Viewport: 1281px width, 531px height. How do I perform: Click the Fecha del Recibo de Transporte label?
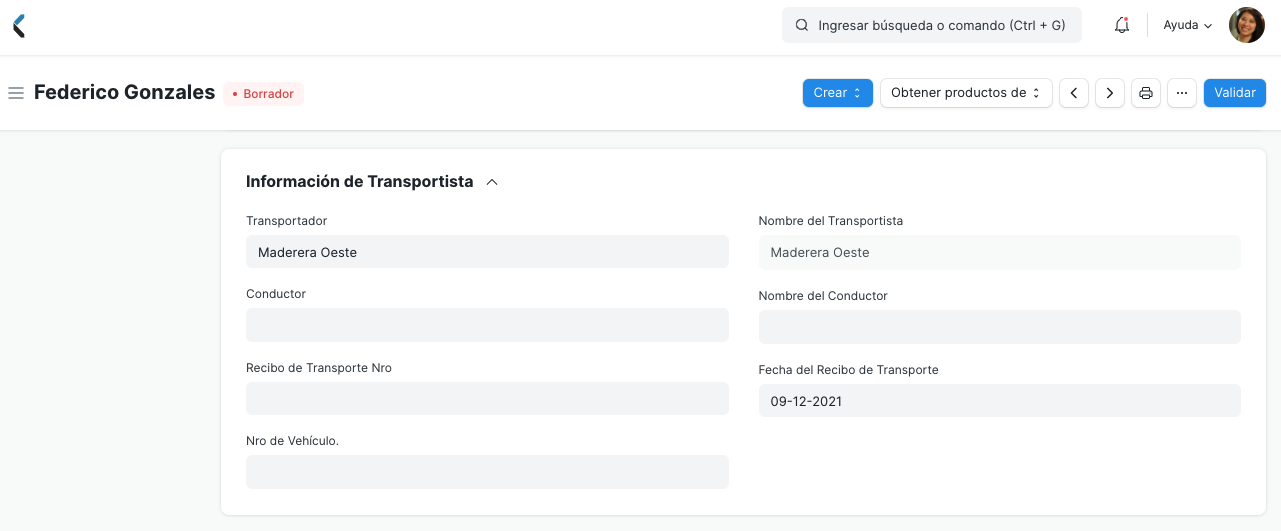point(849,370)
